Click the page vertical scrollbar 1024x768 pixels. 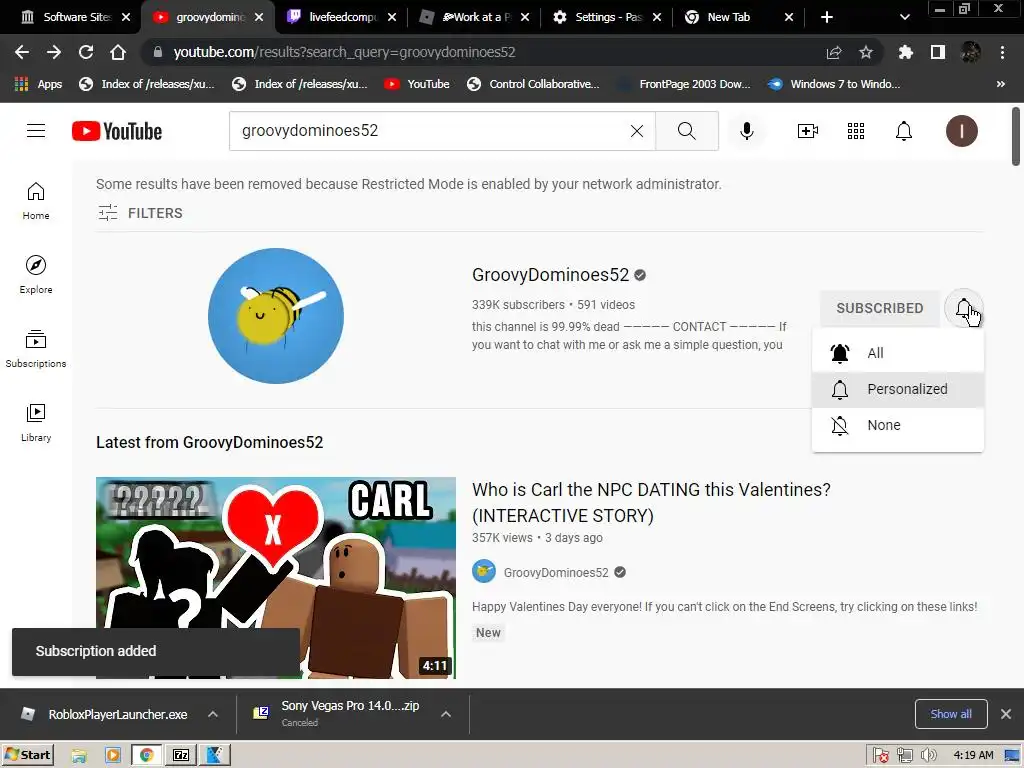(1016, 136)
